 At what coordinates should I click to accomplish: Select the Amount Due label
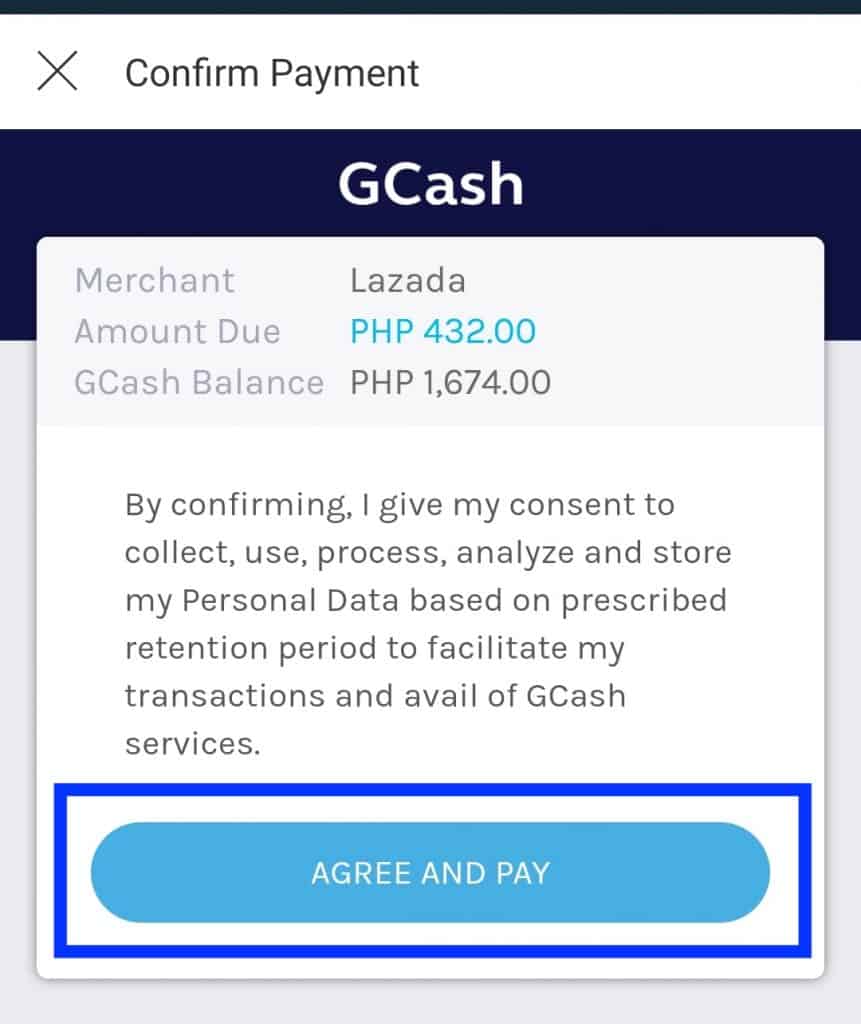click(177, 331)
